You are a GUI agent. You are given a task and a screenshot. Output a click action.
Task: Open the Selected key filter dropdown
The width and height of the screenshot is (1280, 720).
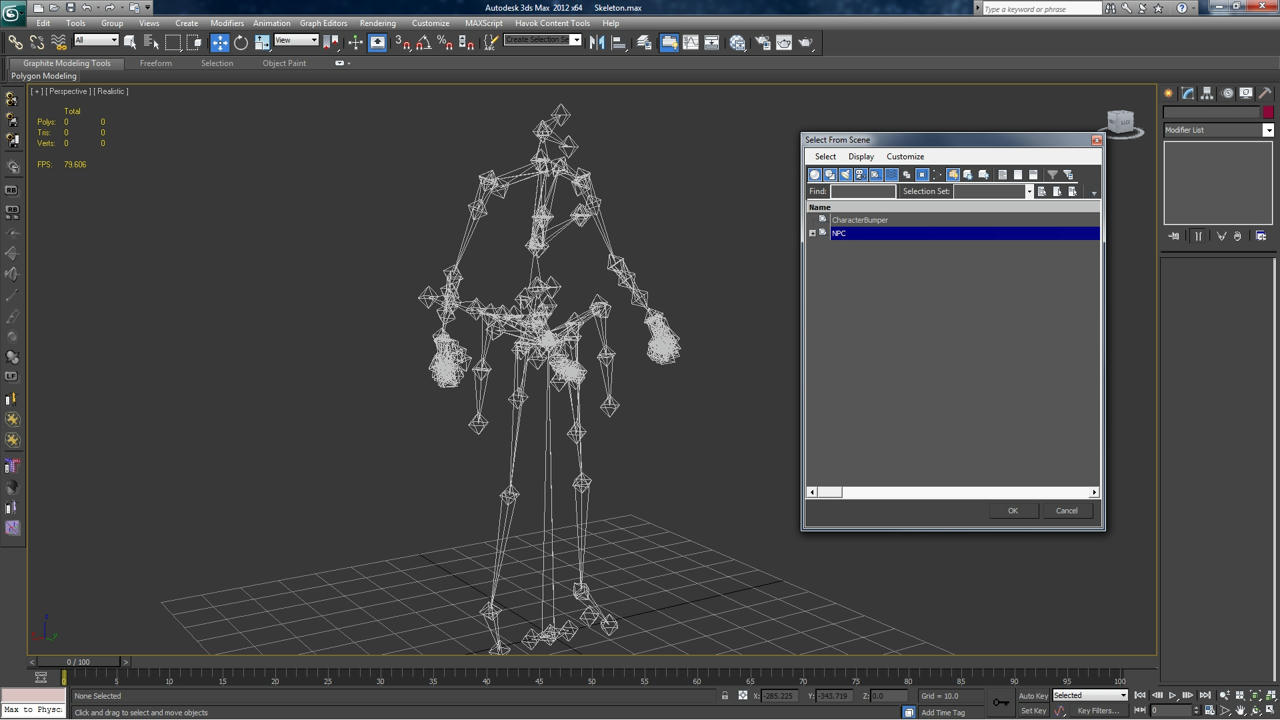[x=1090, y=696]
